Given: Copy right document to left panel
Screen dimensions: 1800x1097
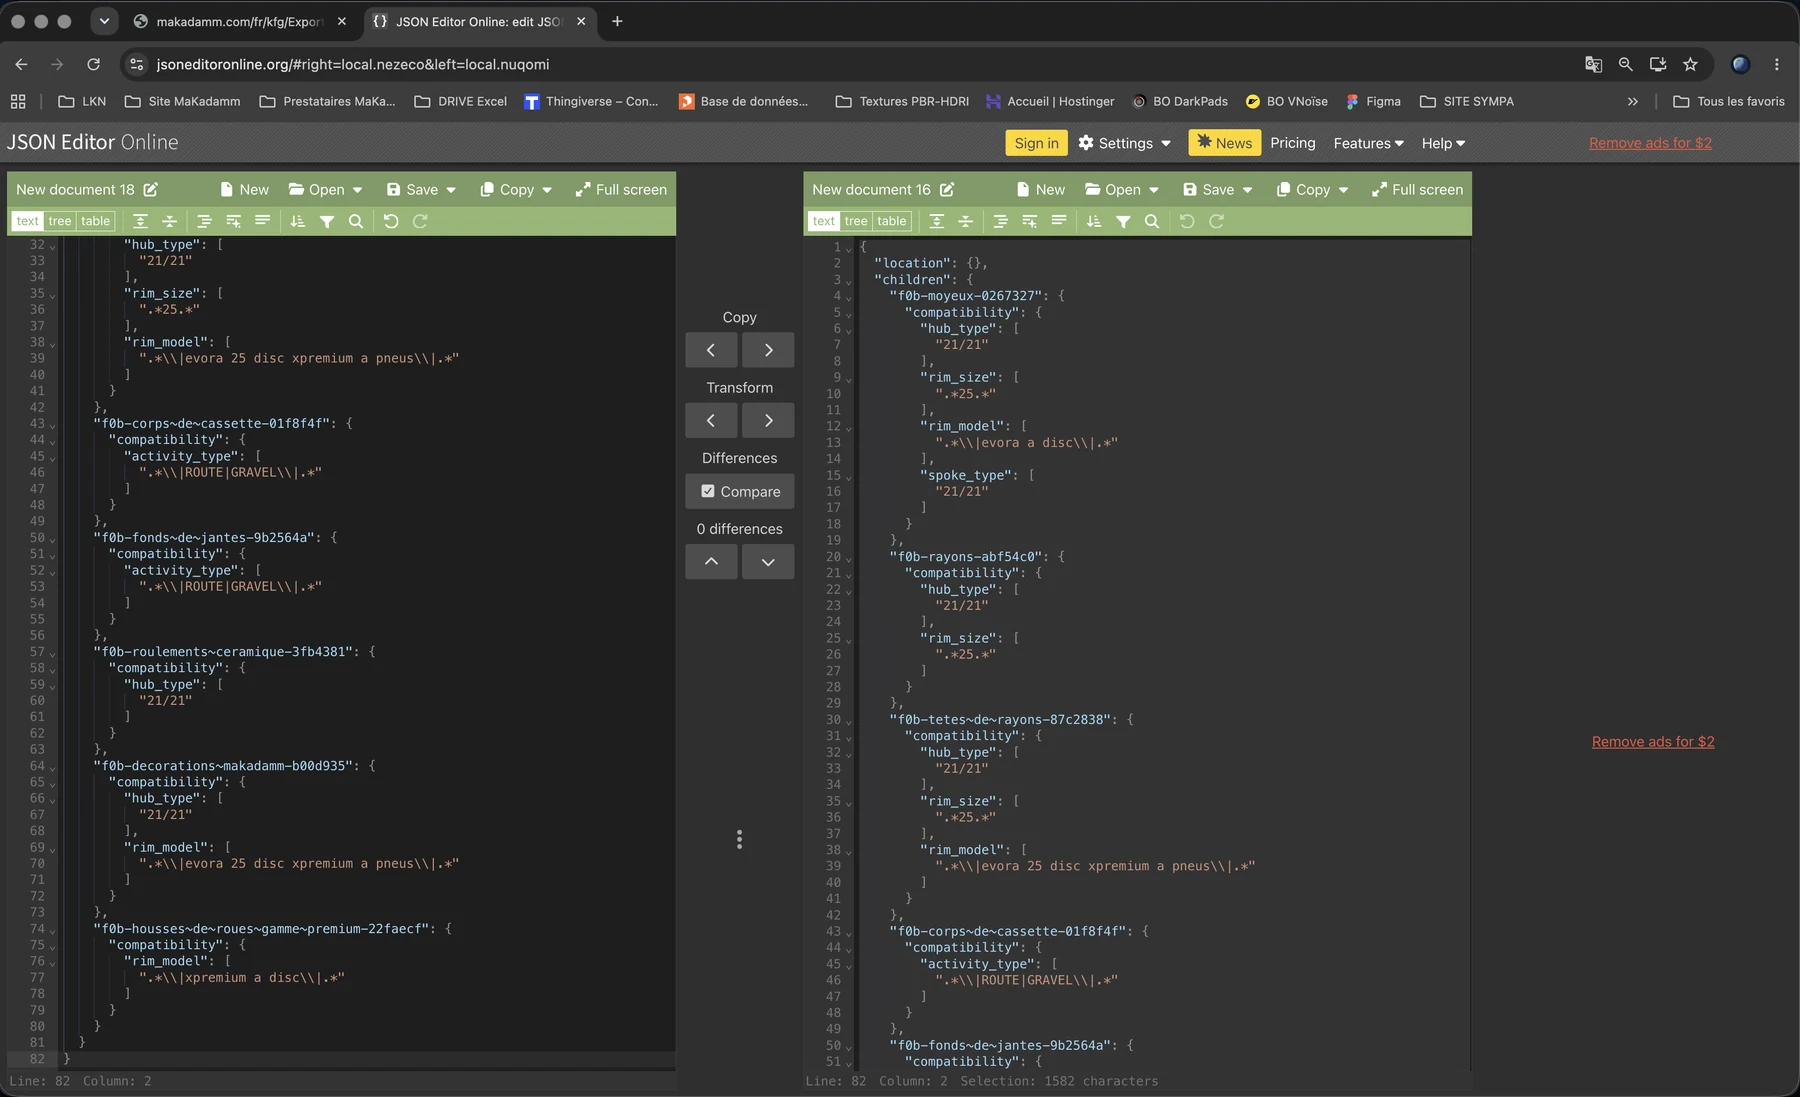Looking at the screenshot, I should pos(711,350).
